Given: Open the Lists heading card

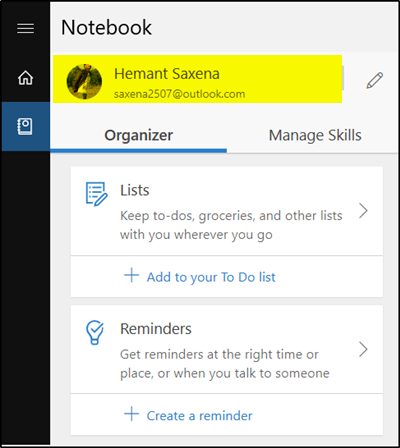Looking at the screenshot, I should (227, 211).
